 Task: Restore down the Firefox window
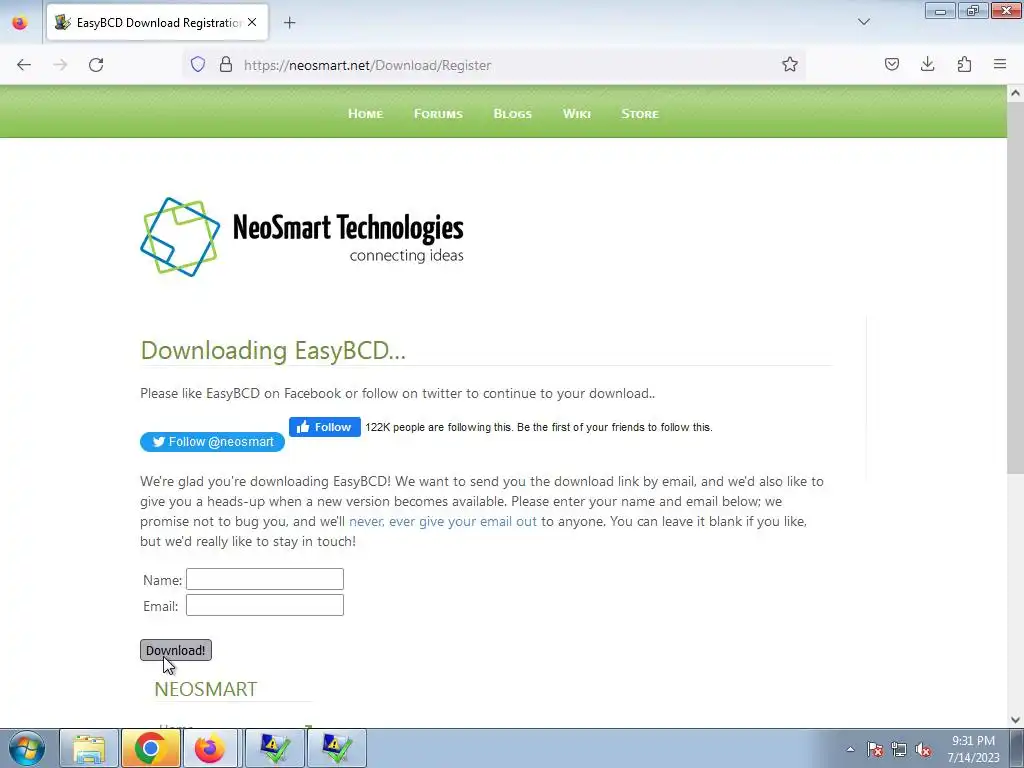pos(973,10)
